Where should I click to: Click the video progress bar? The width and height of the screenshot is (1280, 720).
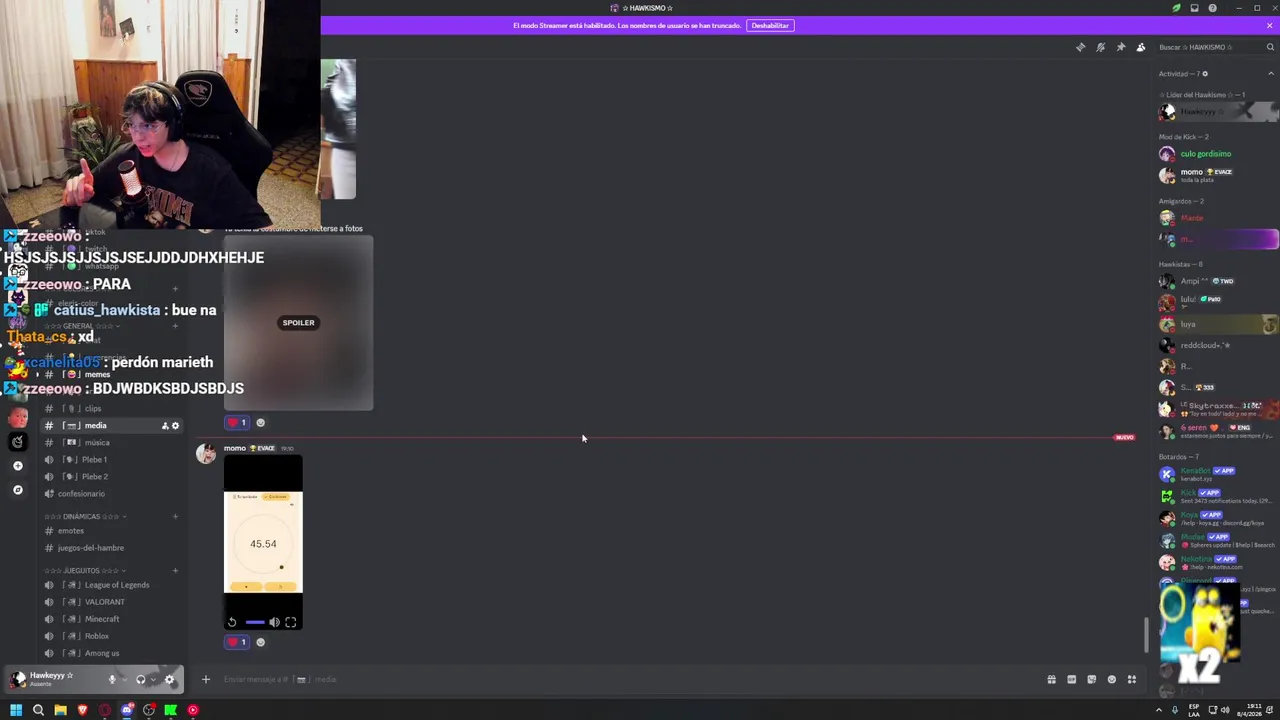[x=255, y=622]
